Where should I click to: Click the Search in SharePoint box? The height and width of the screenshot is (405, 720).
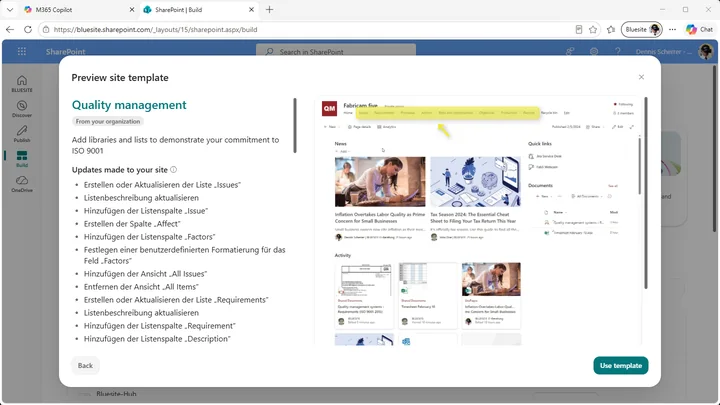pos(336,51)
